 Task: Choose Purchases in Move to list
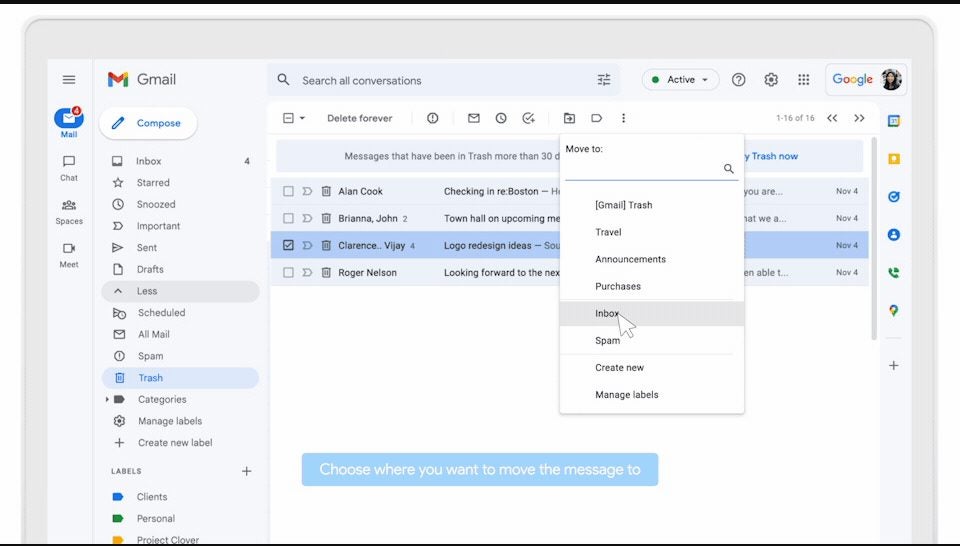click(x=652, y=286)
